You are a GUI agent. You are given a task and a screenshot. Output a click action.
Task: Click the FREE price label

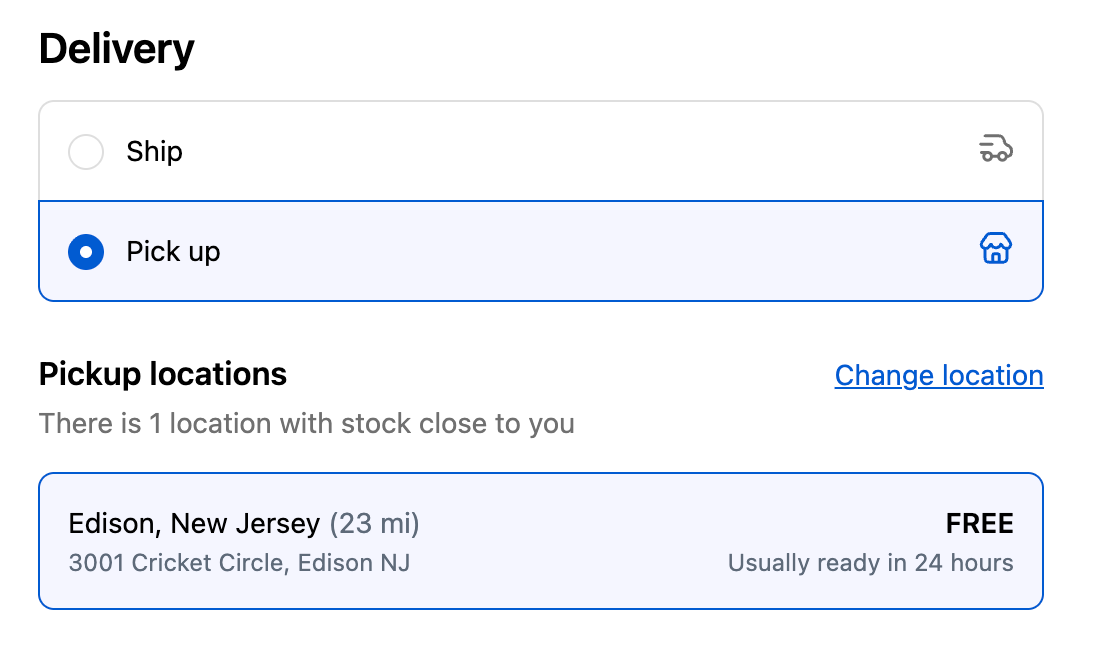(x=980, y=524)
